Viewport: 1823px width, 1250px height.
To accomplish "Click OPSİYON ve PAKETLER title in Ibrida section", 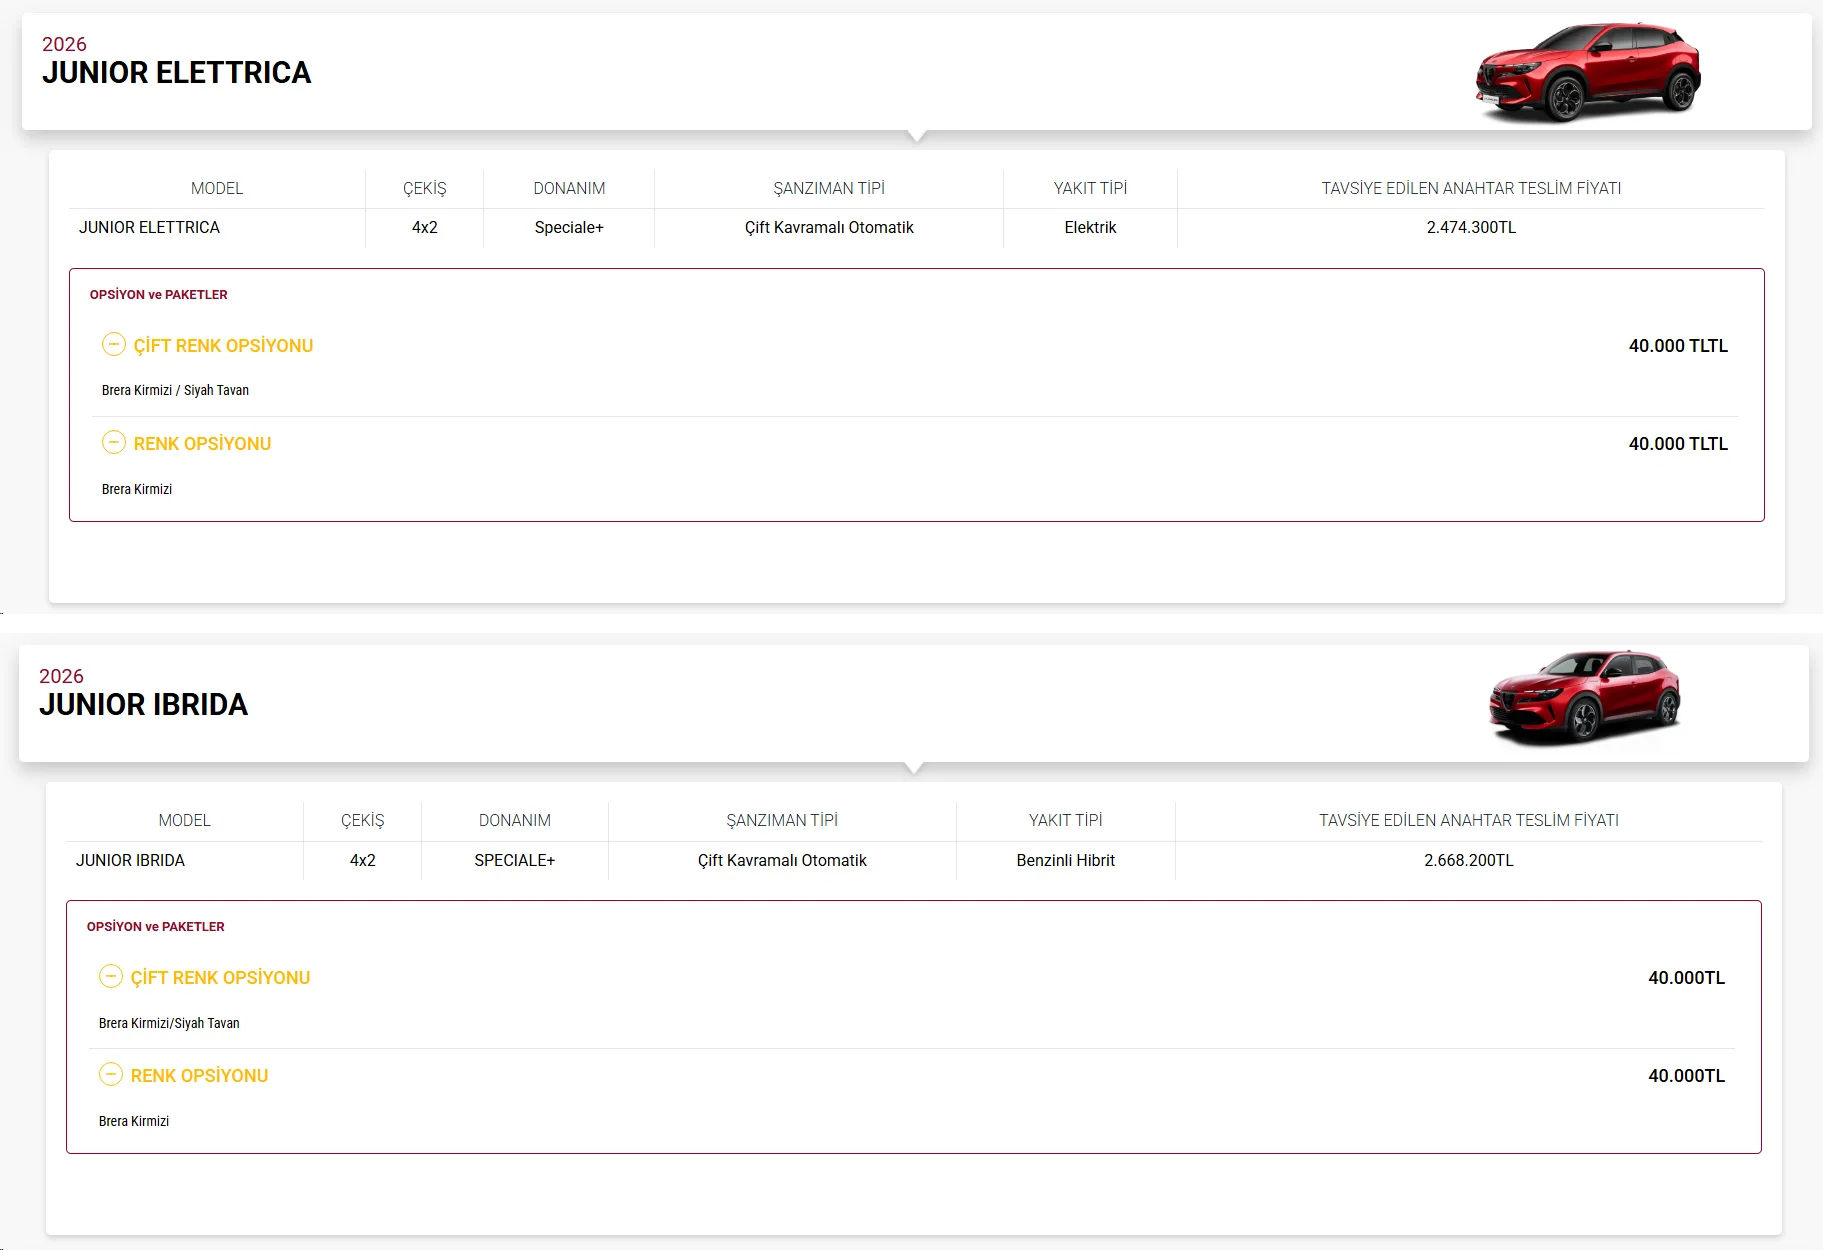I will coord(155,927).
